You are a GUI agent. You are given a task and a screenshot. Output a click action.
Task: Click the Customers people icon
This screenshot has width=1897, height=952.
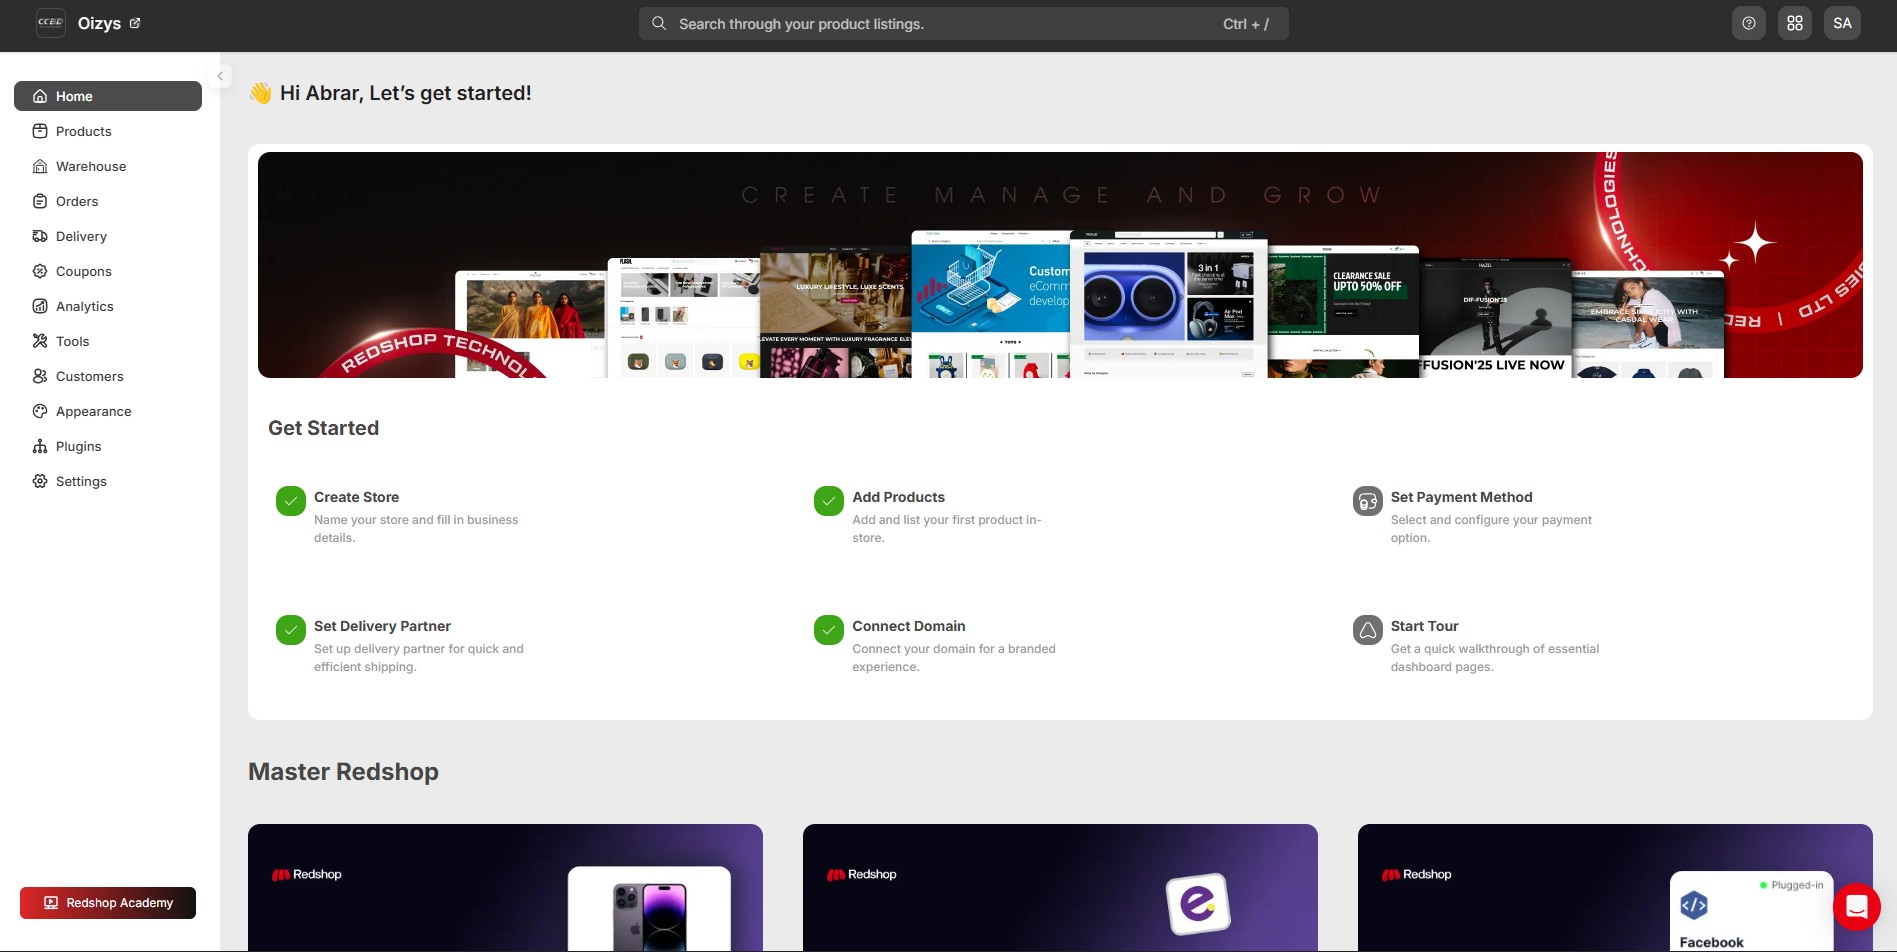click(40, 376)
